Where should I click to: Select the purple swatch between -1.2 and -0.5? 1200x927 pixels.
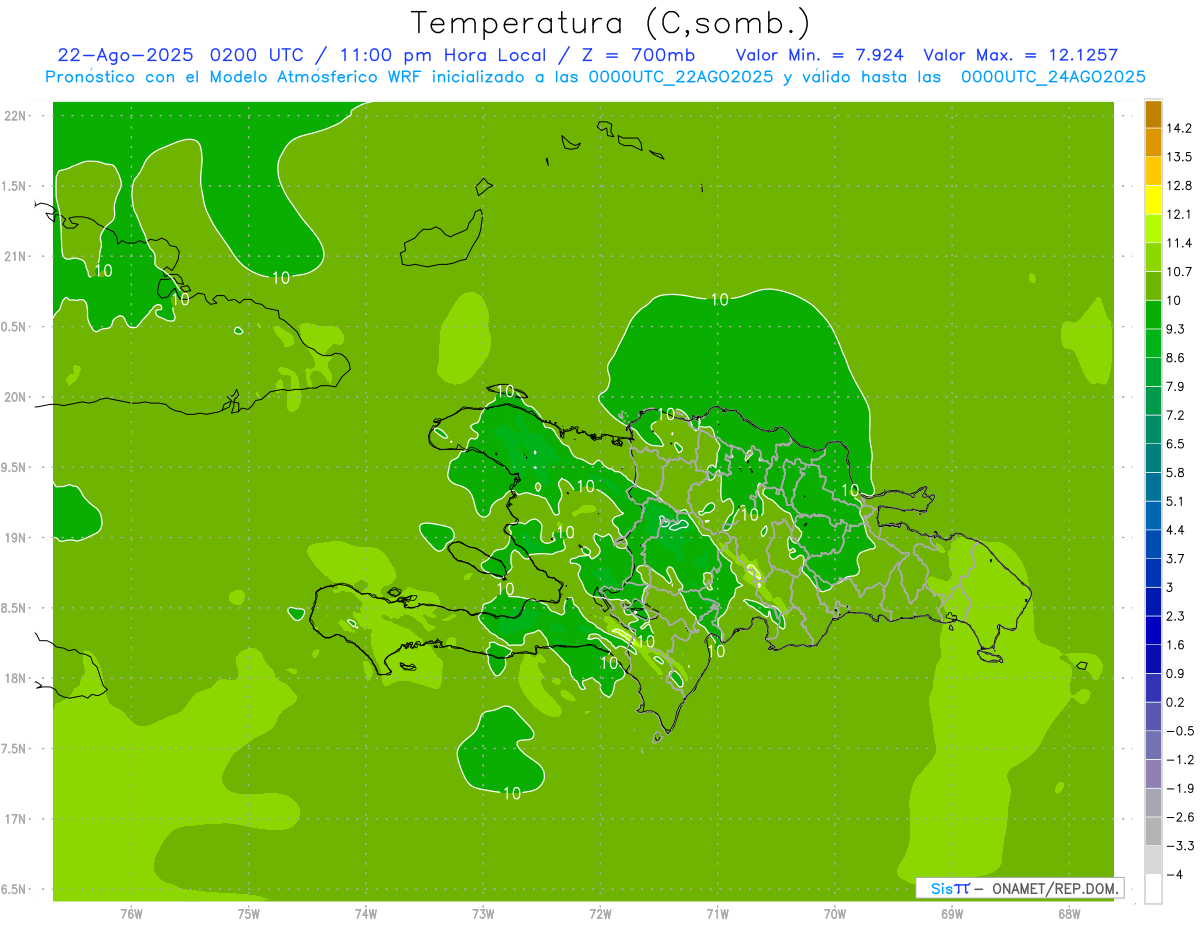tap(1153, 746)
